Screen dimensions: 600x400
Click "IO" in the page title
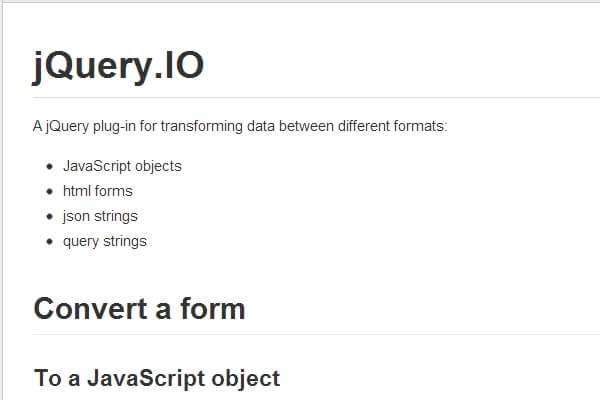click(x=183, y=66)
